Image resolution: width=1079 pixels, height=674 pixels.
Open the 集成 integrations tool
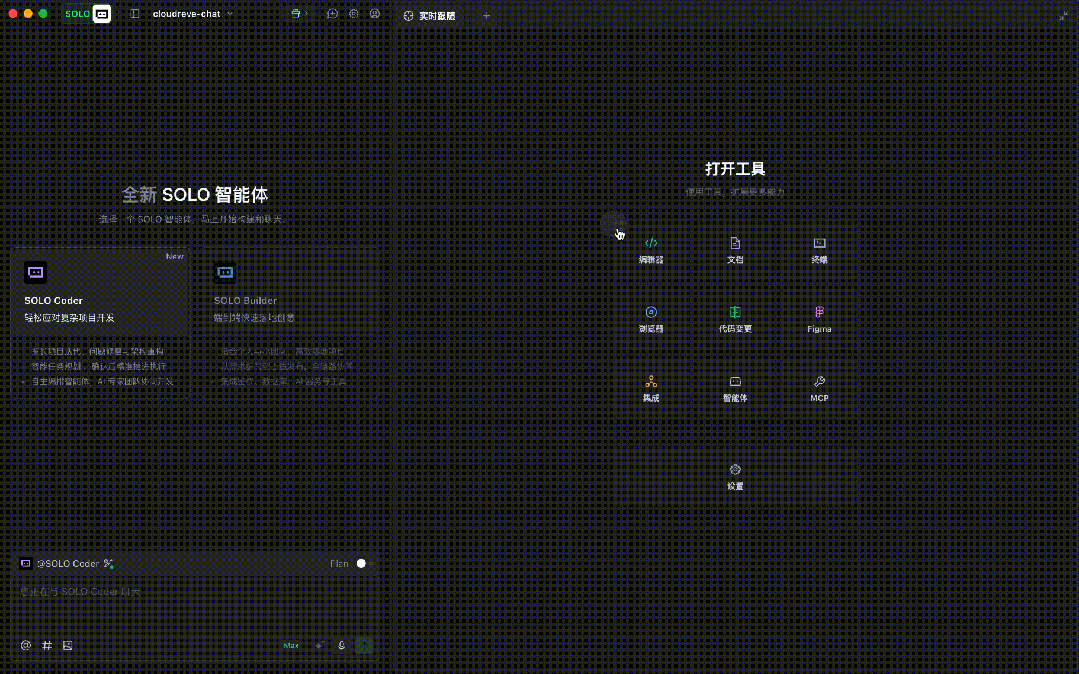point(650,388)
